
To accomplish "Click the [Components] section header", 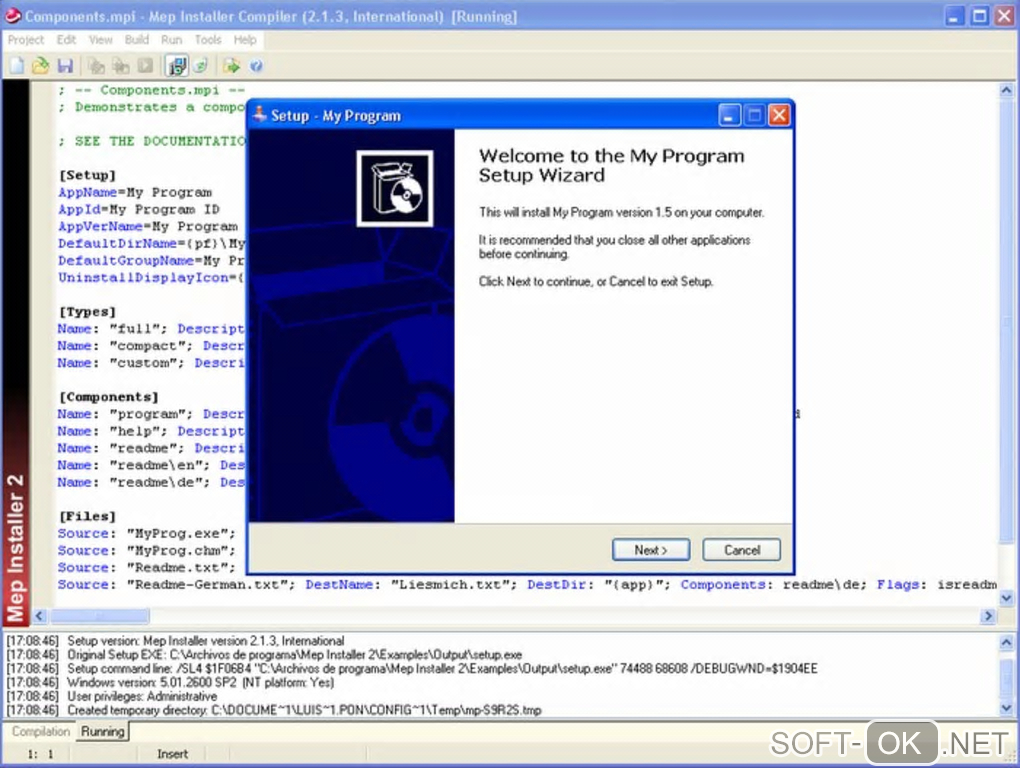I will (109, 397).
